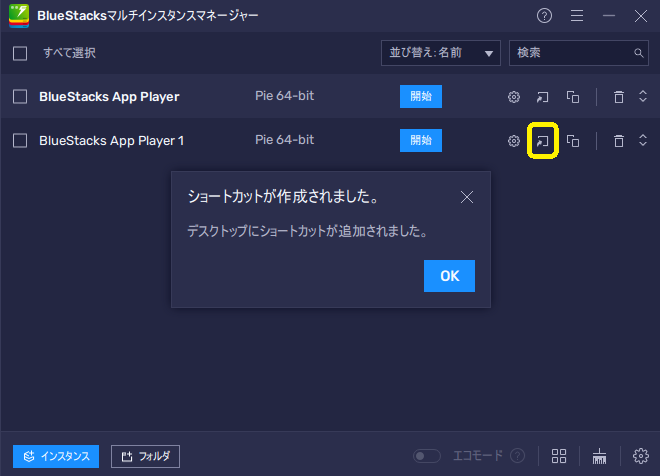Open eco mode help question icon

point(517,456)
